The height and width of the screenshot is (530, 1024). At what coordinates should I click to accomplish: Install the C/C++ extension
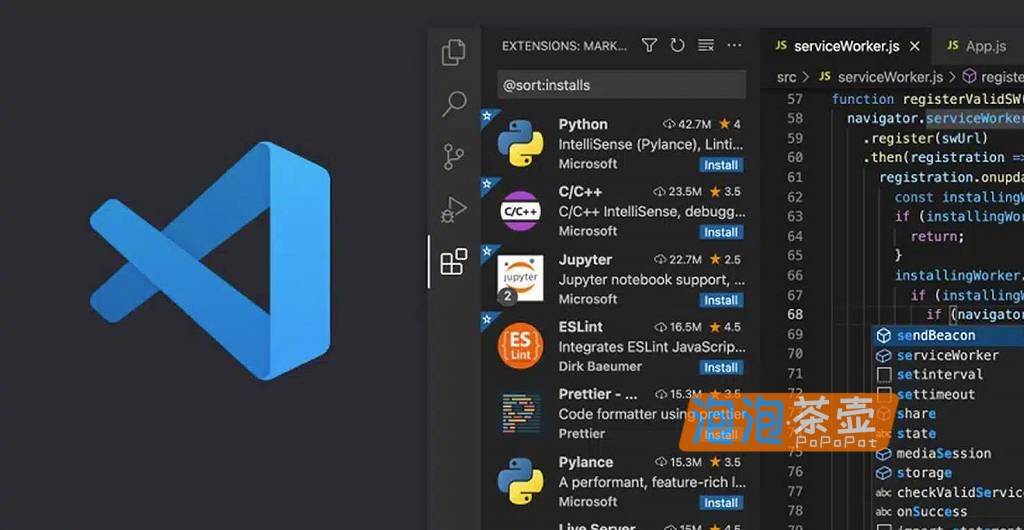coord(721,232)
